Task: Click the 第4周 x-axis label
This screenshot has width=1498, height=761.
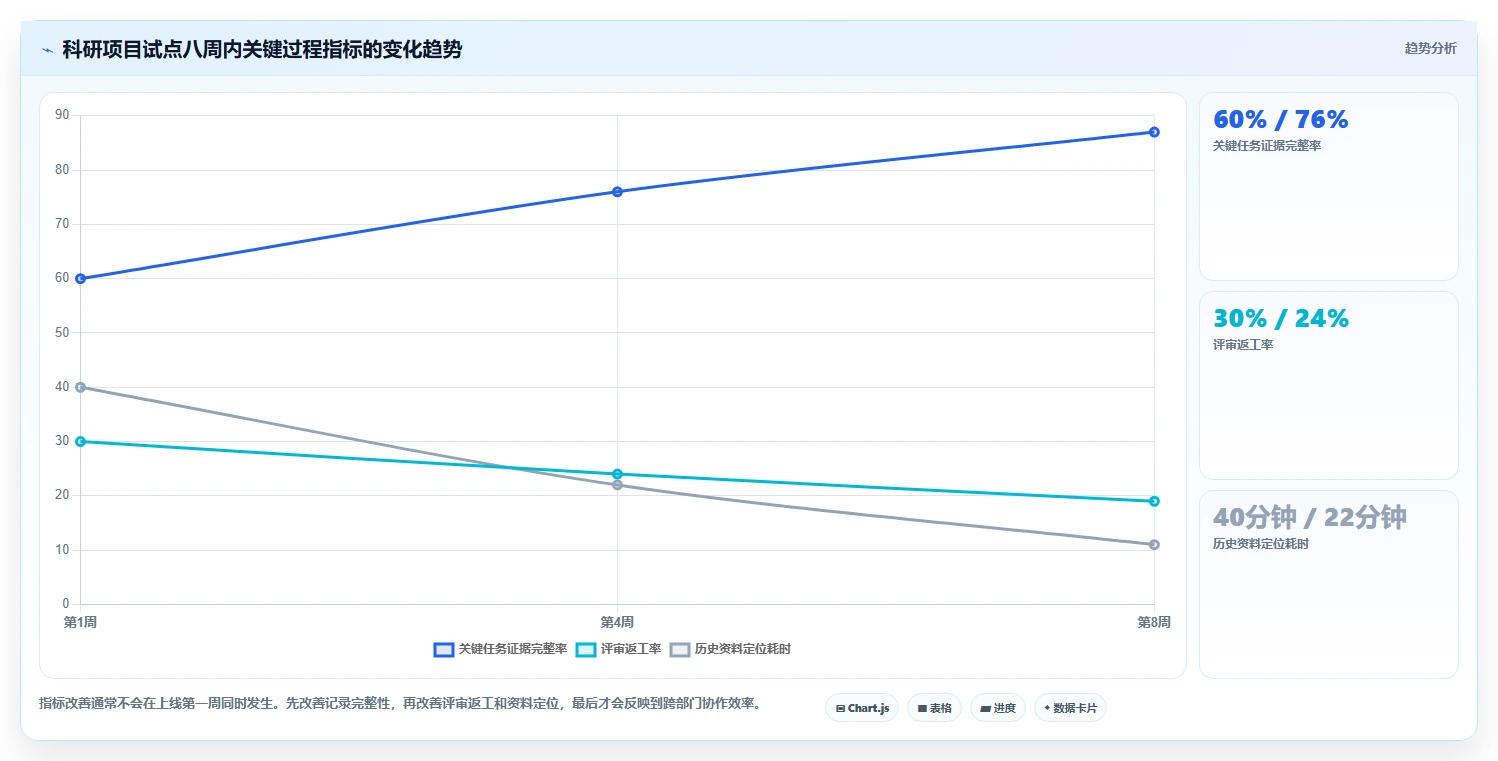Action: click(617, 622)
